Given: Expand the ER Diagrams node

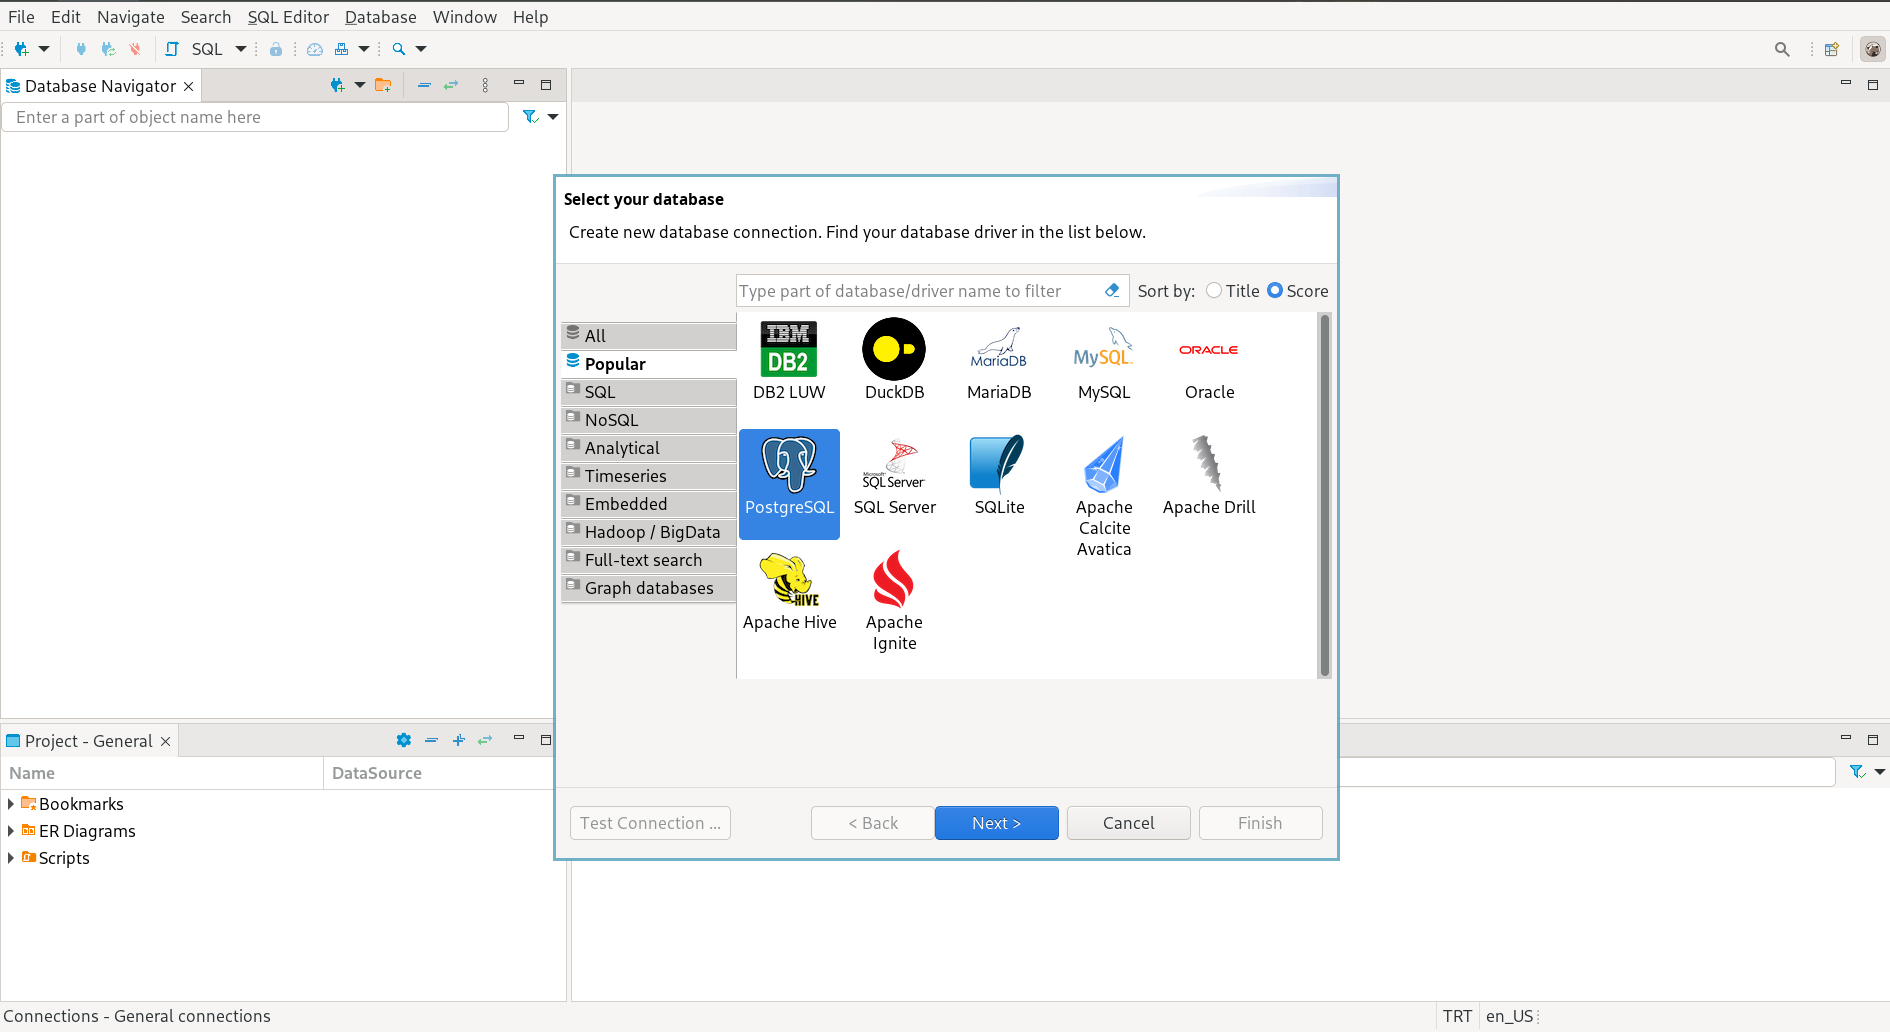Looking at the screenshot, I should tap(11, 831).
